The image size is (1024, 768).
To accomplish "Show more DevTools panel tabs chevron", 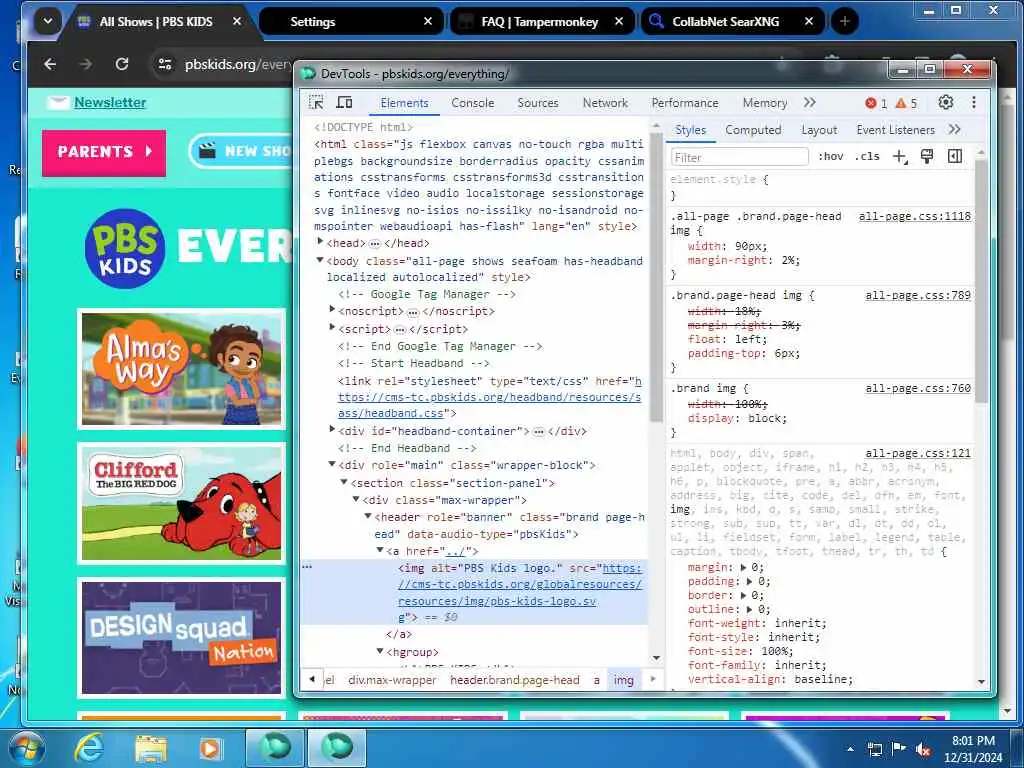I will [810, 103].
